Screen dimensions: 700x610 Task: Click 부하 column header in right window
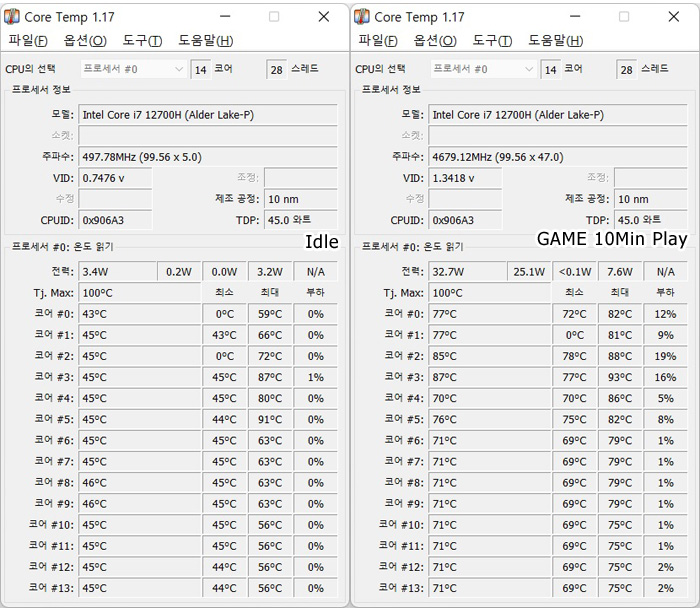click(x=665, y=292)
